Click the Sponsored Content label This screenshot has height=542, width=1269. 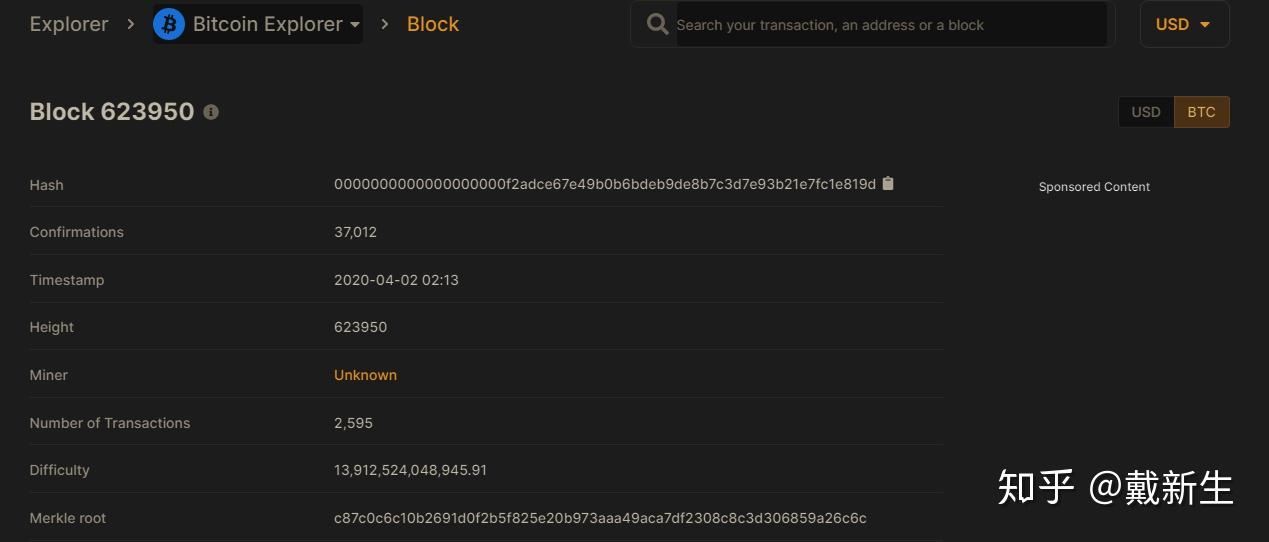pyautogui.click(x=1094, y=187)
